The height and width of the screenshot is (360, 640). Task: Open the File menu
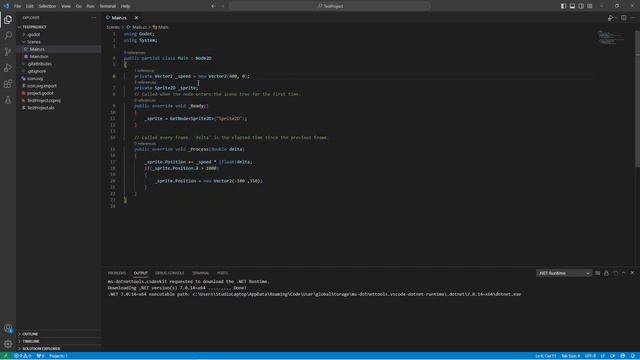click(x=17, y=6)
